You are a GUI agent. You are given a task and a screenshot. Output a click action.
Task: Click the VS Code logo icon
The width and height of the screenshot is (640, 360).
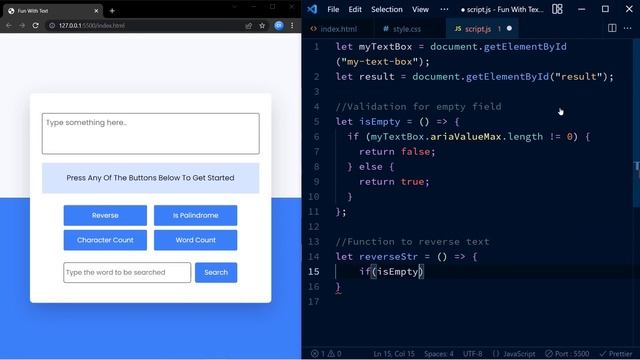(x=312, y=9)
